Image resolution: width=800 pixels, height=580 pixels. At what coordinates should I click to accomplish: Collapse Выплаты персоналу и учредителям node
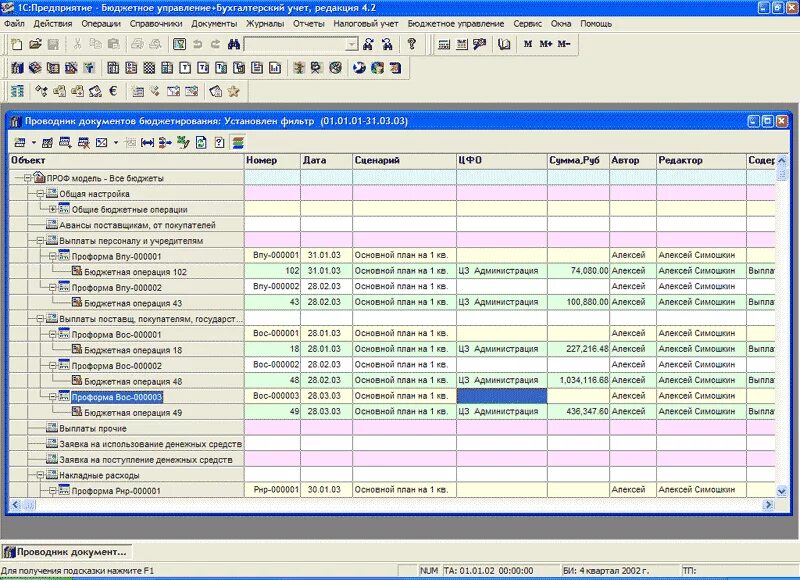click(40, 241)
